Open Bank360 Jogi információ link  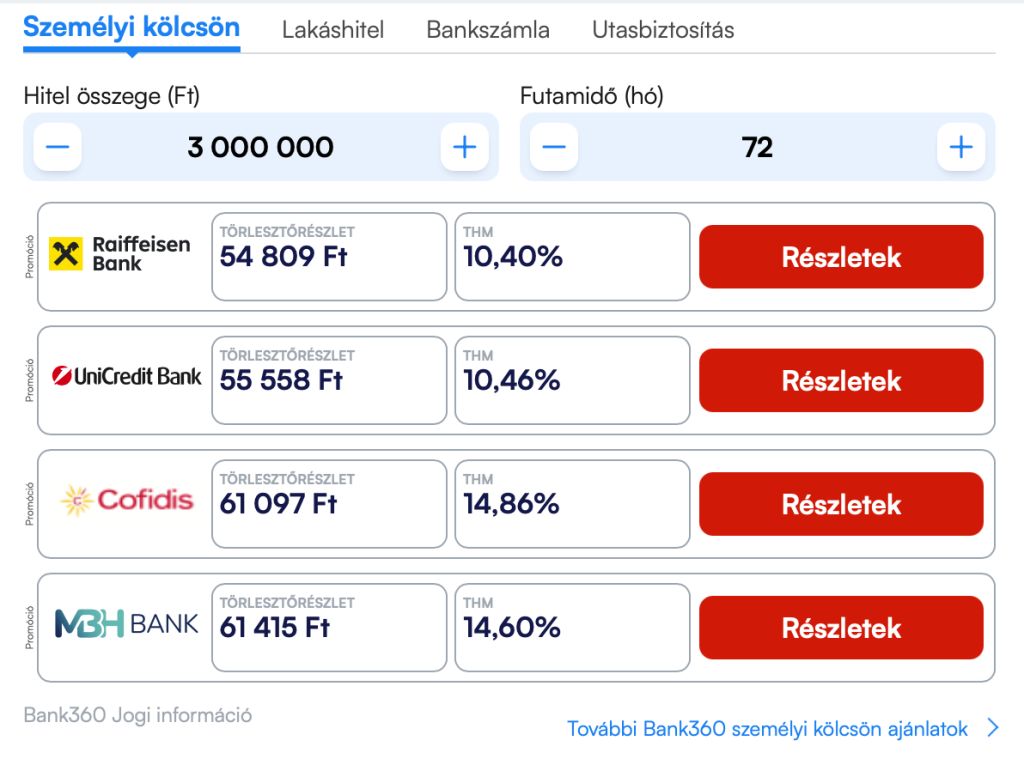138,715
